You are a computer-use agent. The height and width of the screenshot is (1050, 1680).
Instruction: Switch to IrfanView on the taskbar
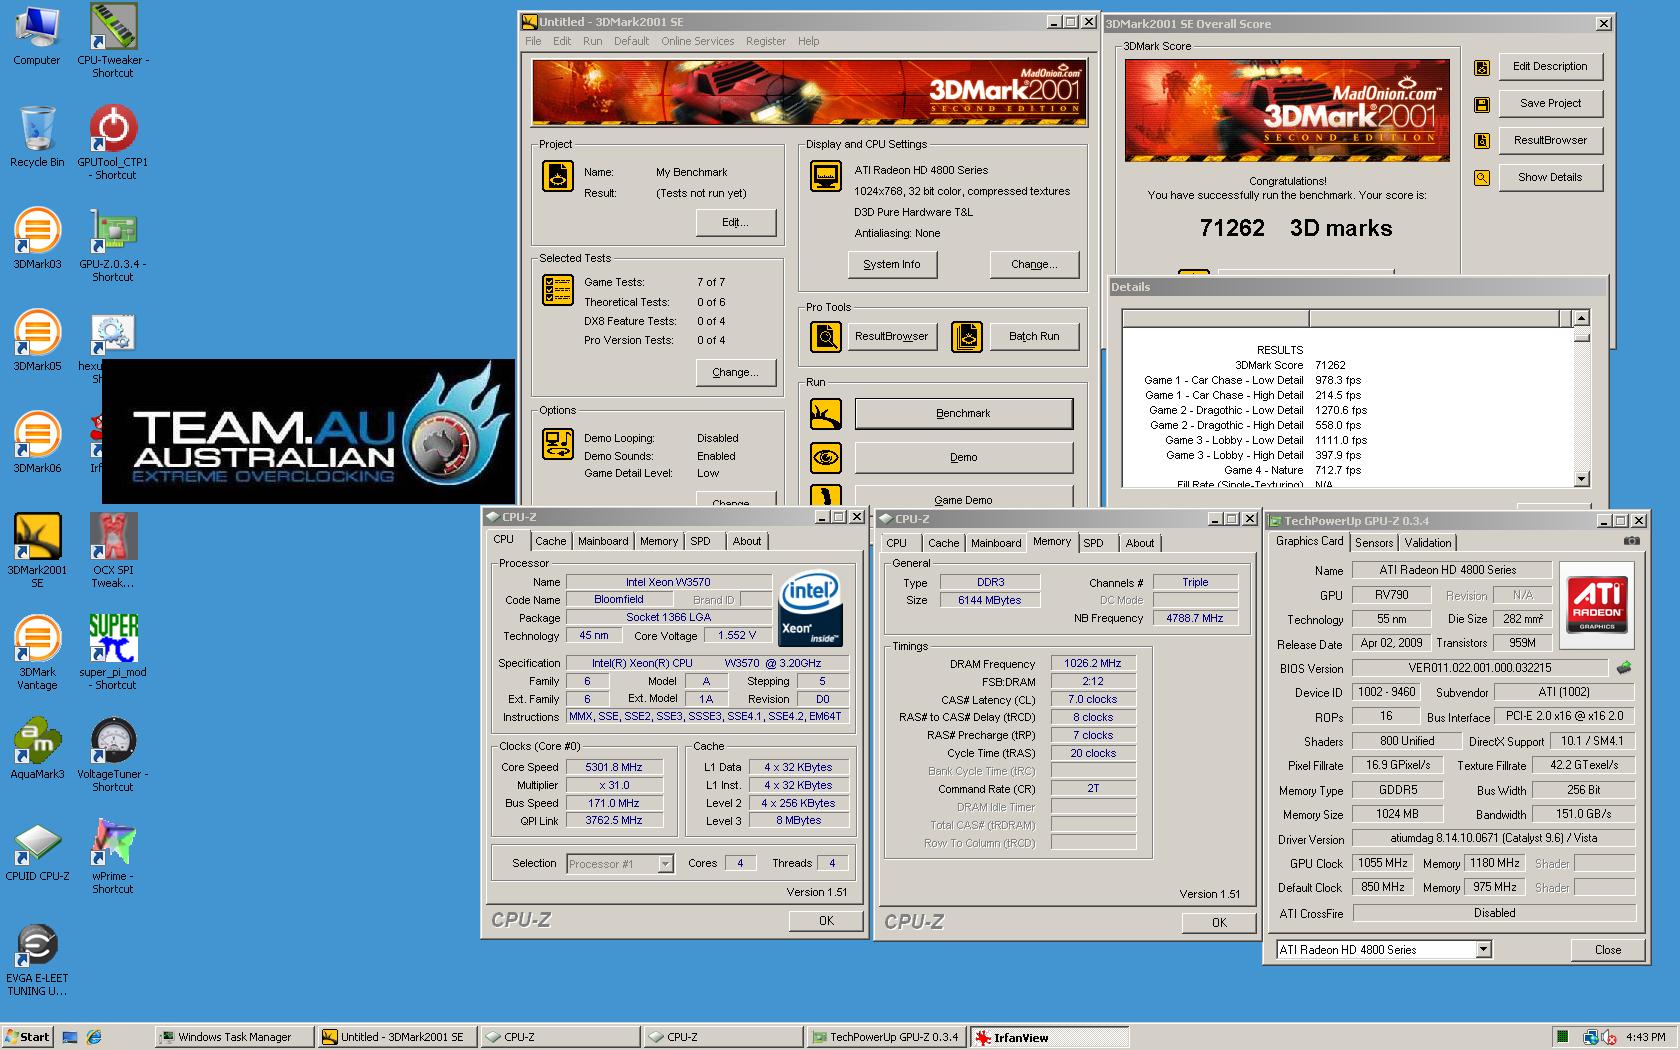(x=1050, y=1037)
